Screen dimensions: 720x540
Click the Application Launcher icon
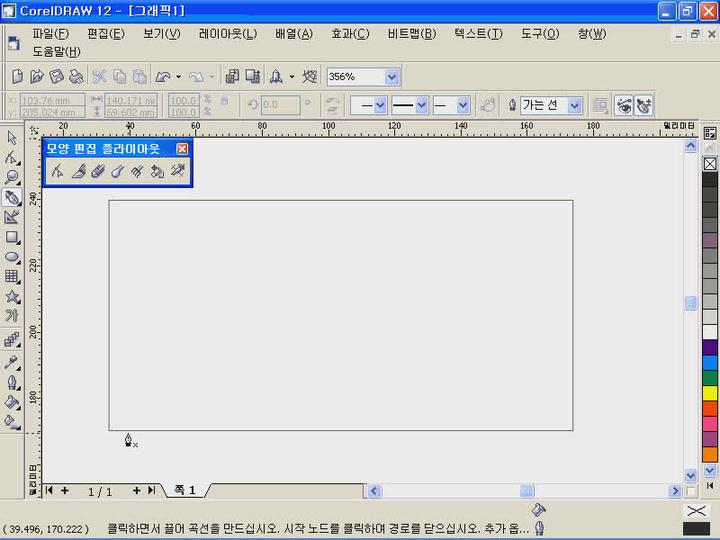pyautogui.click(x=276, y=76)
